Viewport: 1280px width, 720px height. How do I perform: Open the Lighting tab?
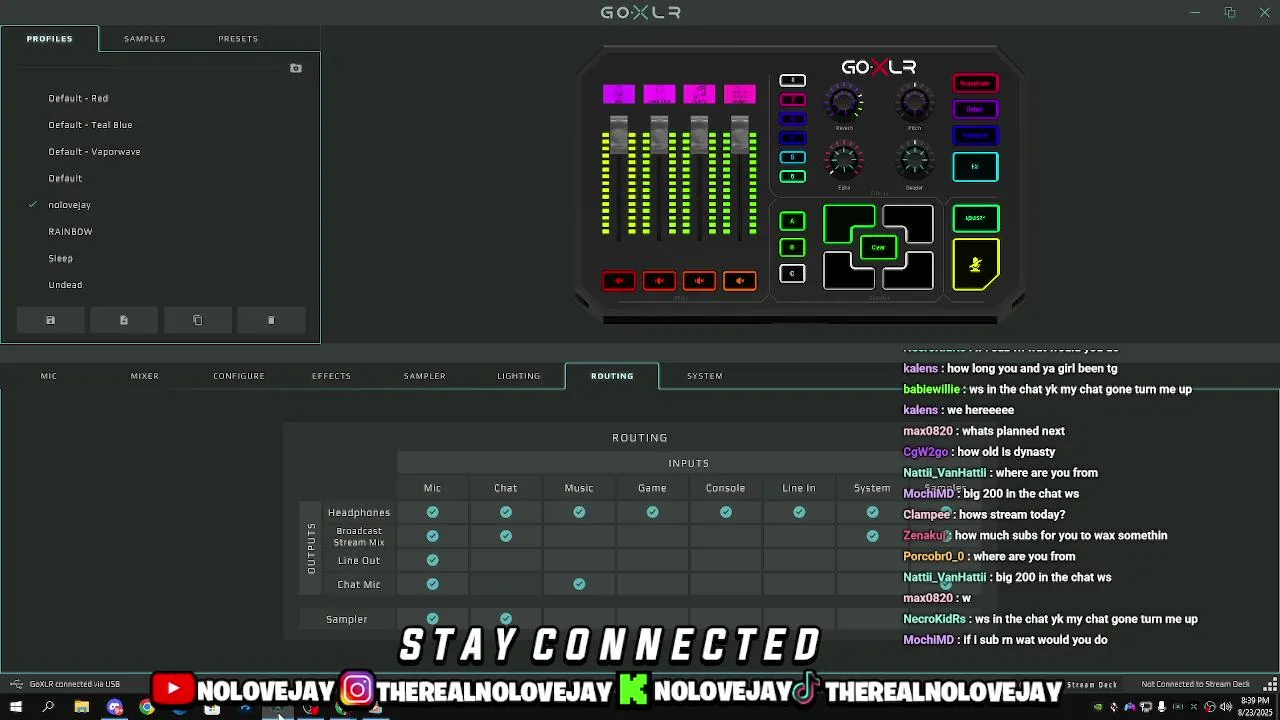point(519,376)
